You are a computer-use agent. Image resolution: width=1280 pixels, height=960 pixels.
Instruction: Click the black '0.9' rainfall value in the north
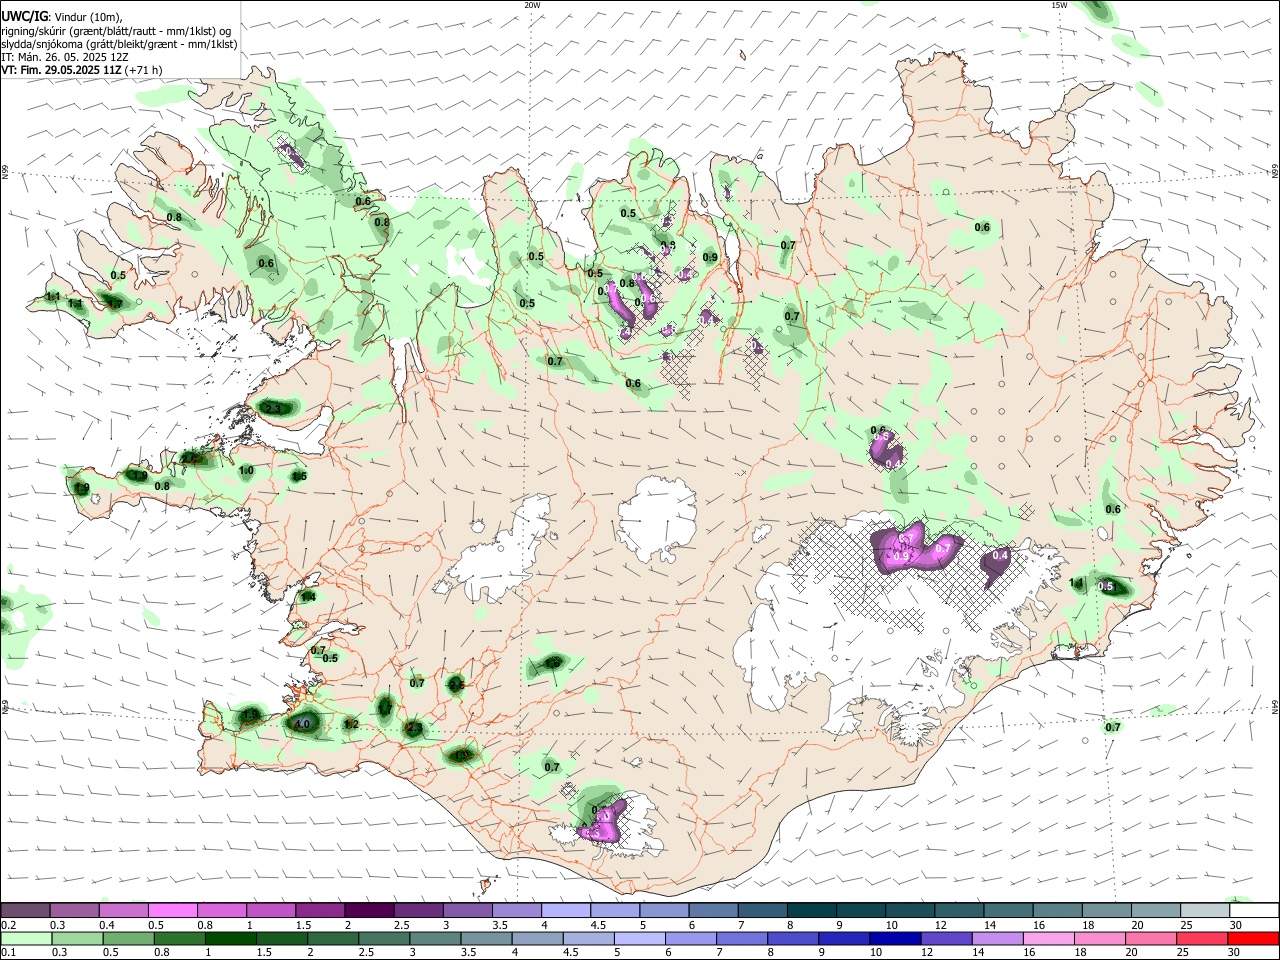[x=710, y=257]
